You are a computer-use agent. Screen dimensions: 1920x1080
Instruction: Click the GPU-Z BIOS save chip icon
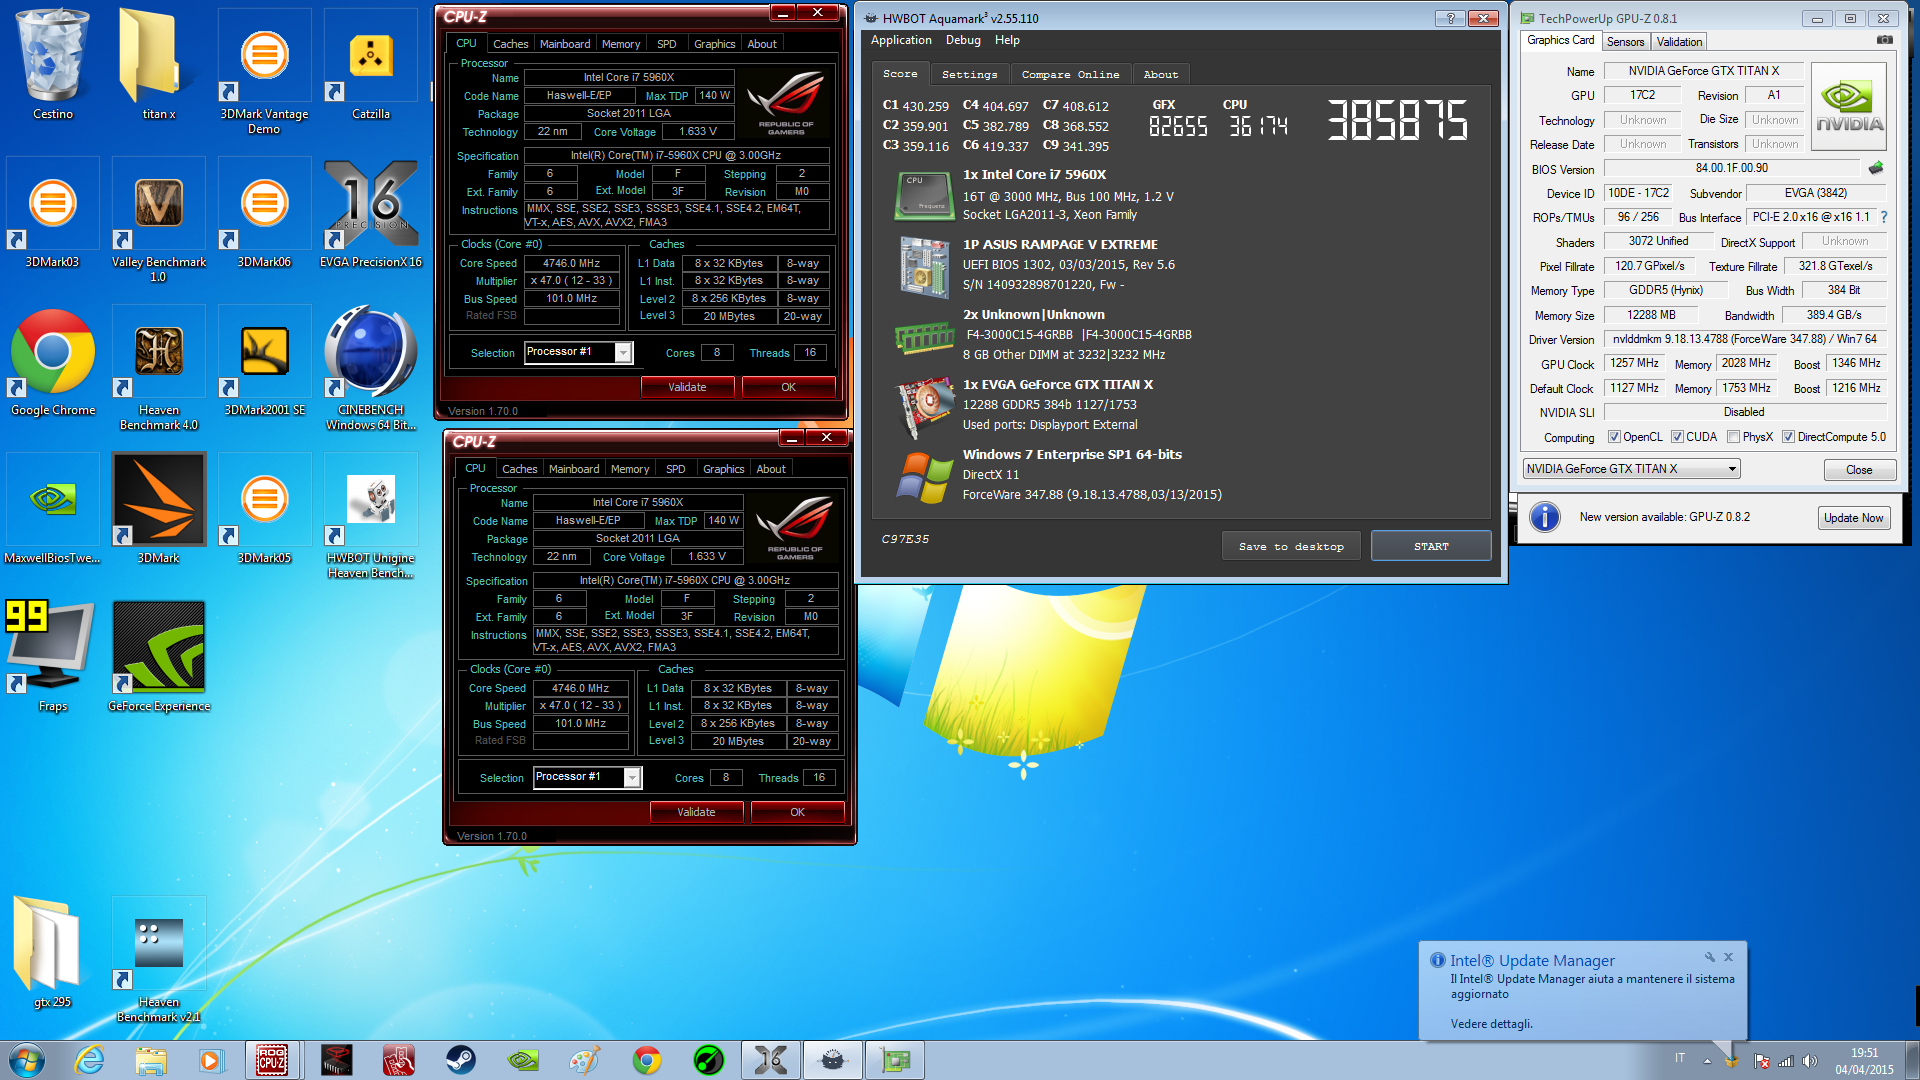coord(1876,168)
